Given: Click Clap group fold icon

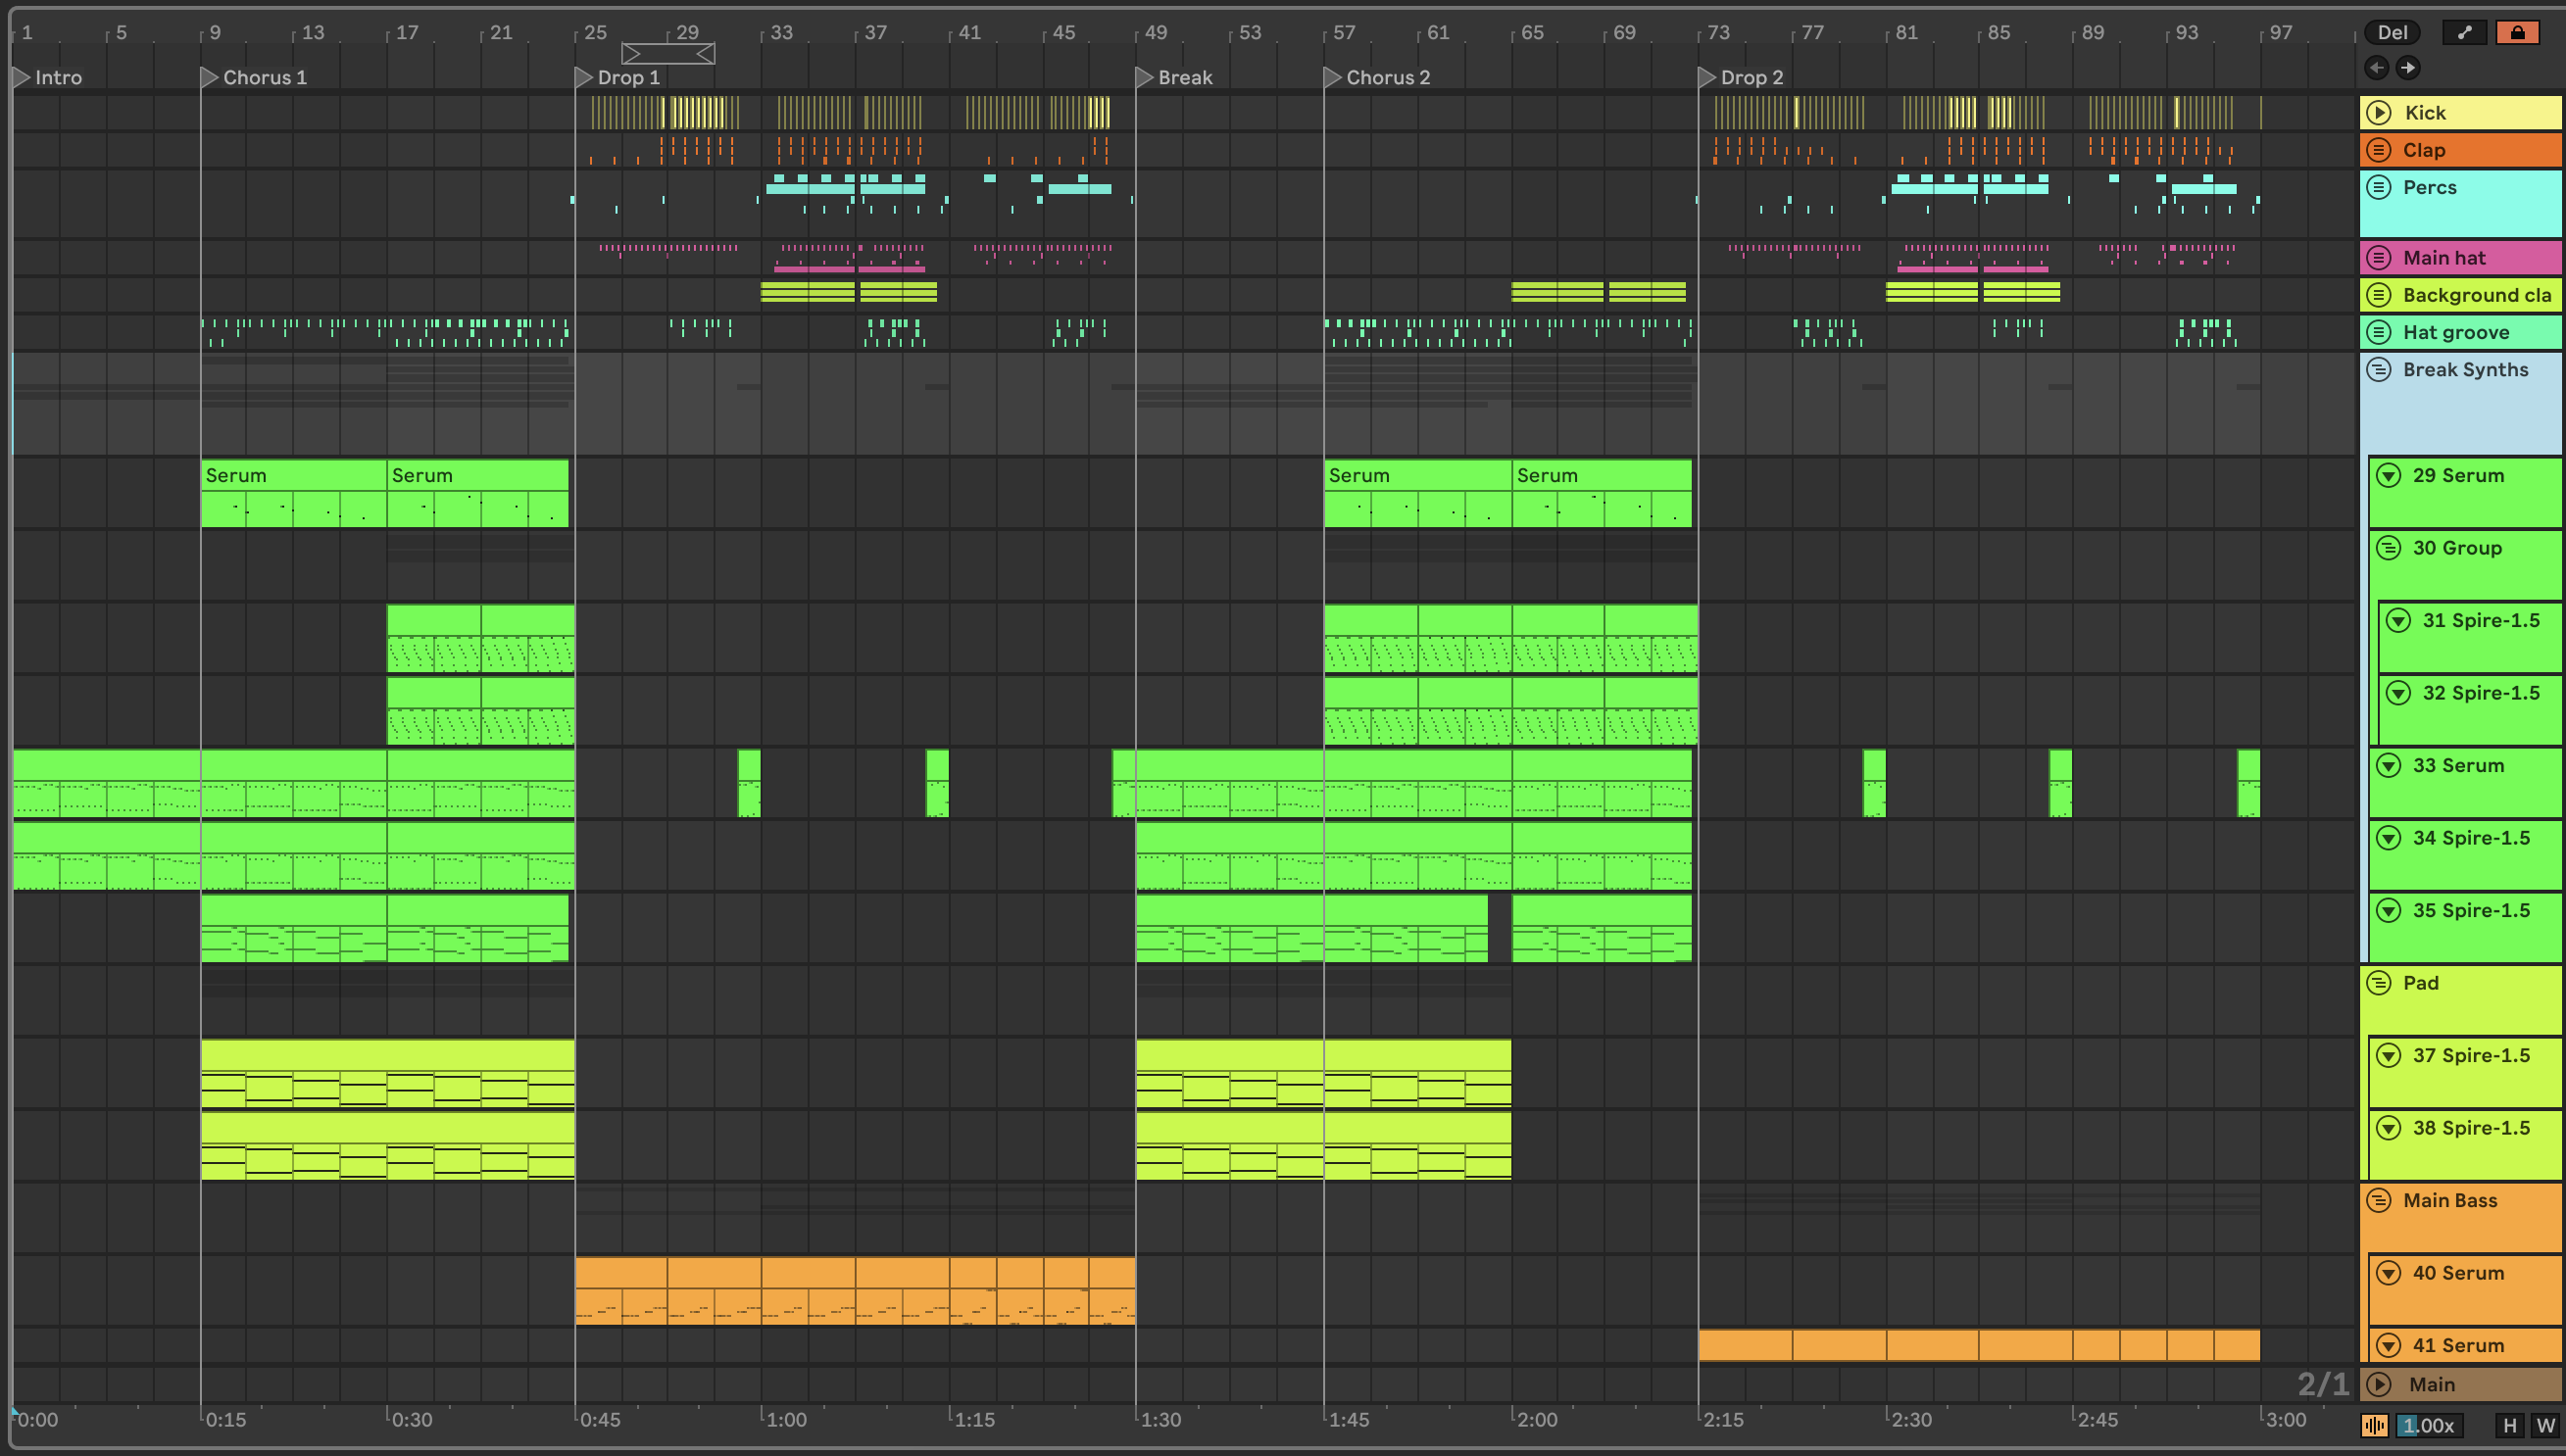Looking at the screenshot, I should 2379,150.
